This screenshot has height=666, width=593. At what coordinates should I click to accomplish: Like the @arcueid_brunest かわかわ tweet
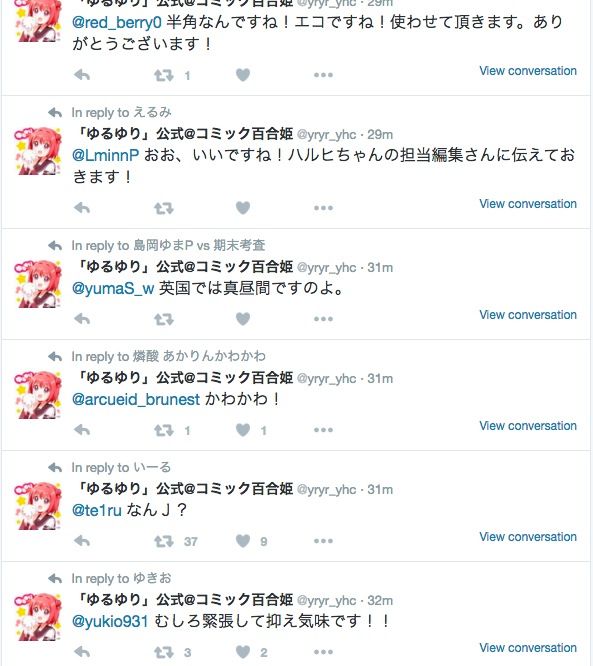[x=243, y=430]
